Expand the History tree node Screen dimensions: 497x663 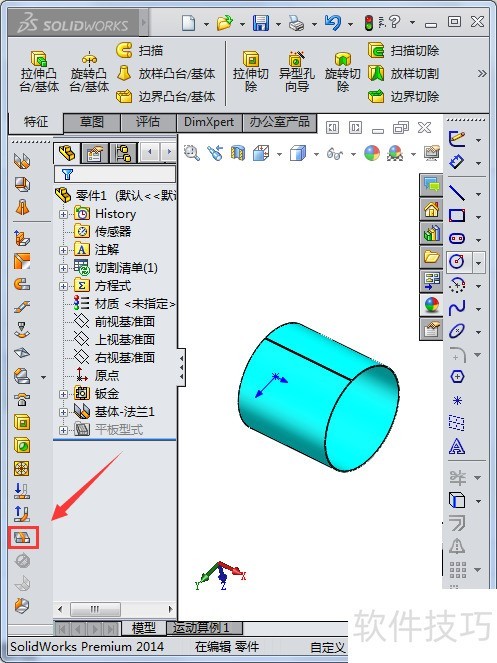(x=63, y=214)
